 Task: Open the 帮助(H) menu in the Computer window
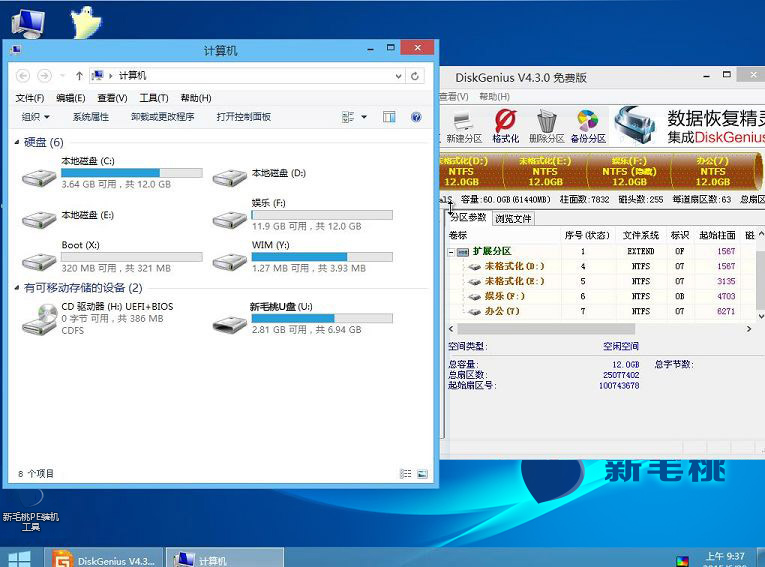click(x=196, y=98)
